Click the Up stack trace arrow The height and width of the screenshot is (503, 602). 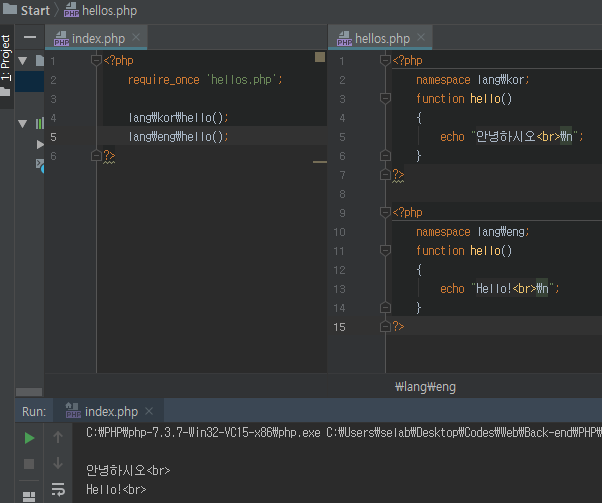[x=58, y=438]
